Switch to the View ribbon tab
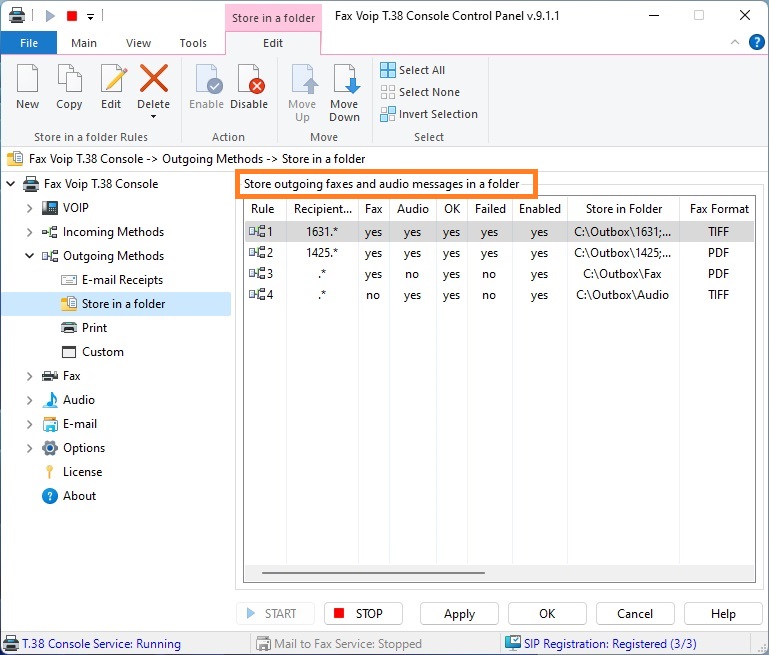This screenshot has height=655, width=769. click(138, 43)
